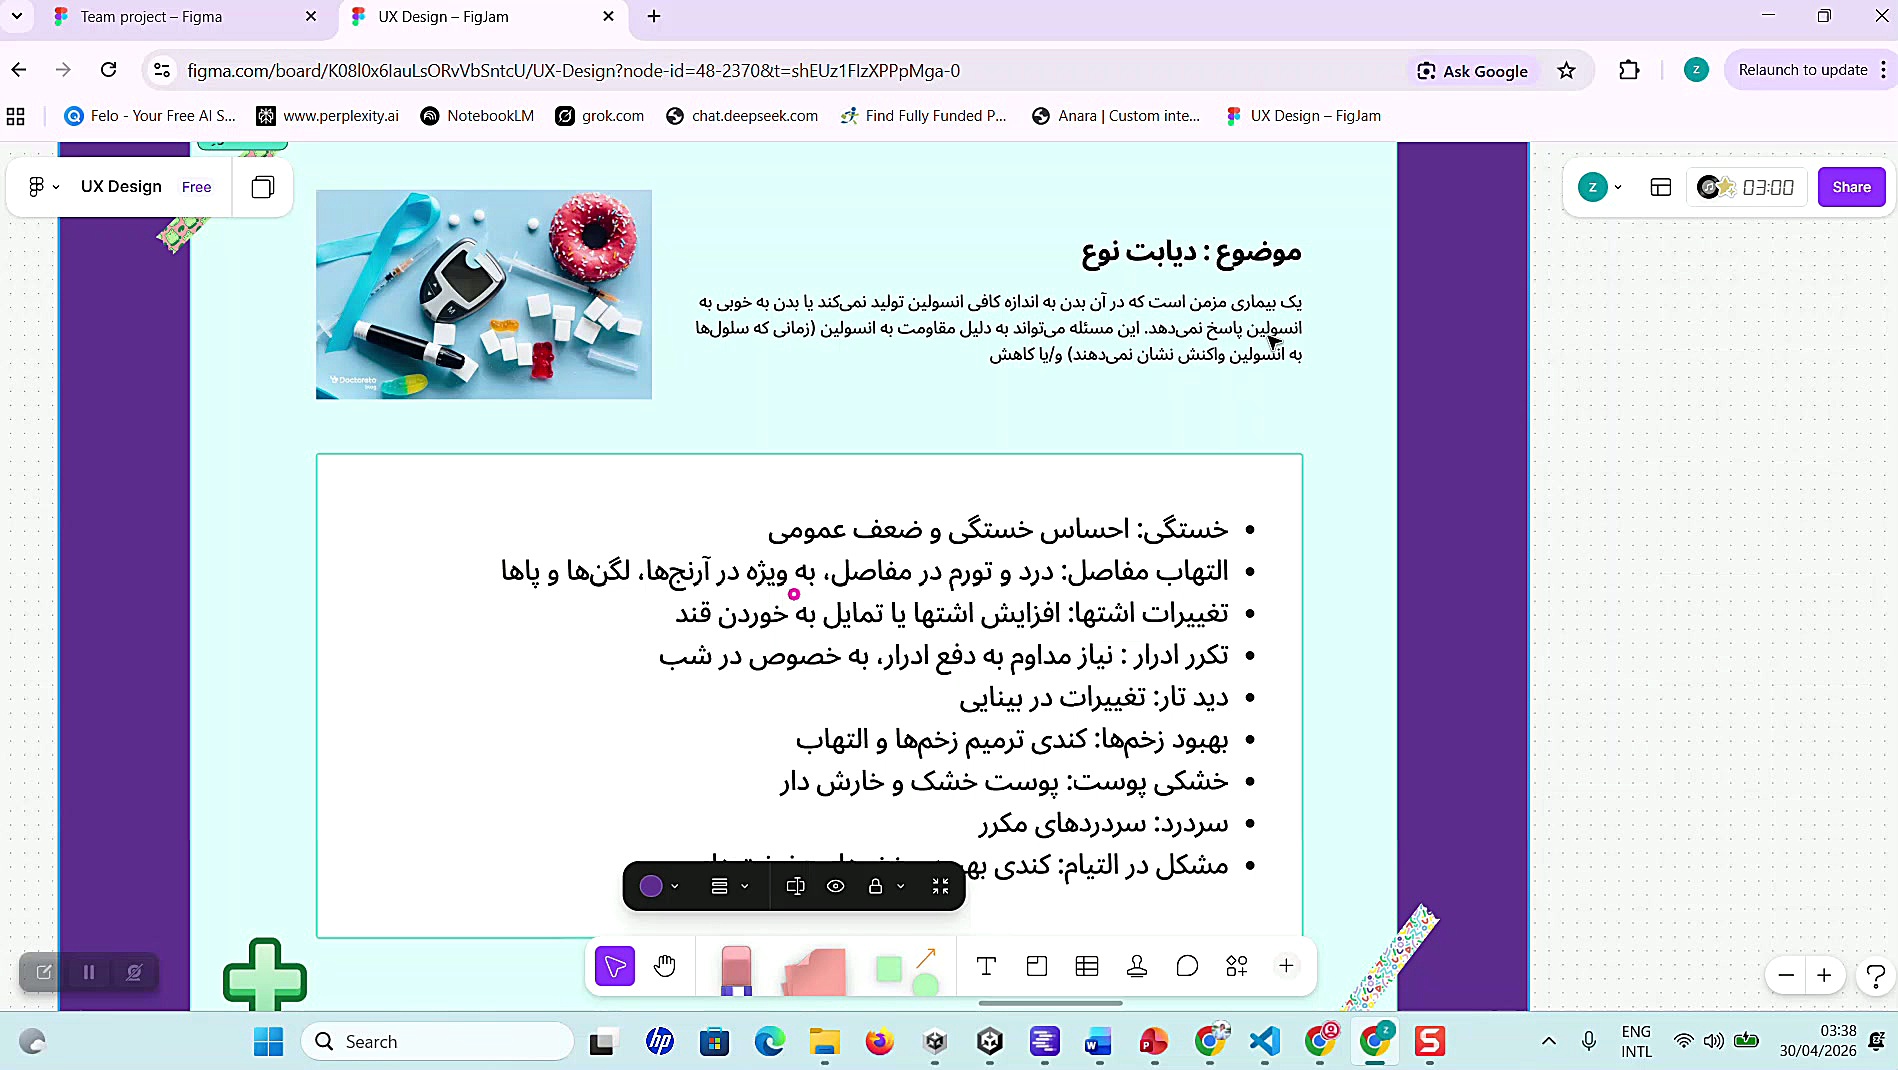
Task: Click the purple section color swatch
Action: 651,886
